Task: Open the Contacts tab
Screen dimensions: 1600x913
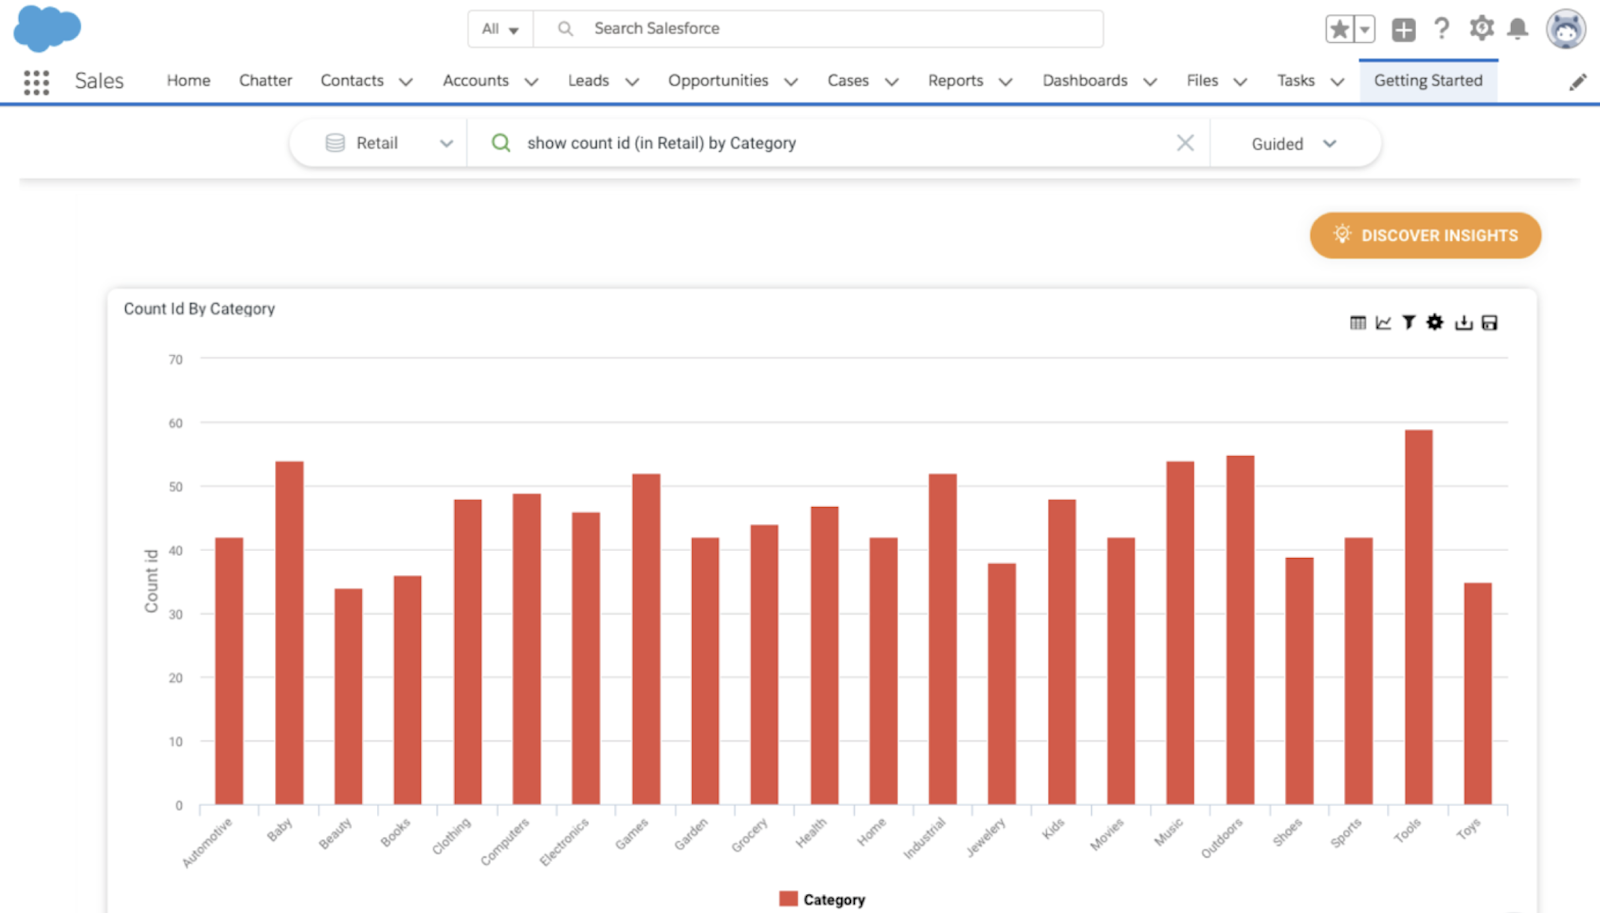Action: click(x=352, y=81)
